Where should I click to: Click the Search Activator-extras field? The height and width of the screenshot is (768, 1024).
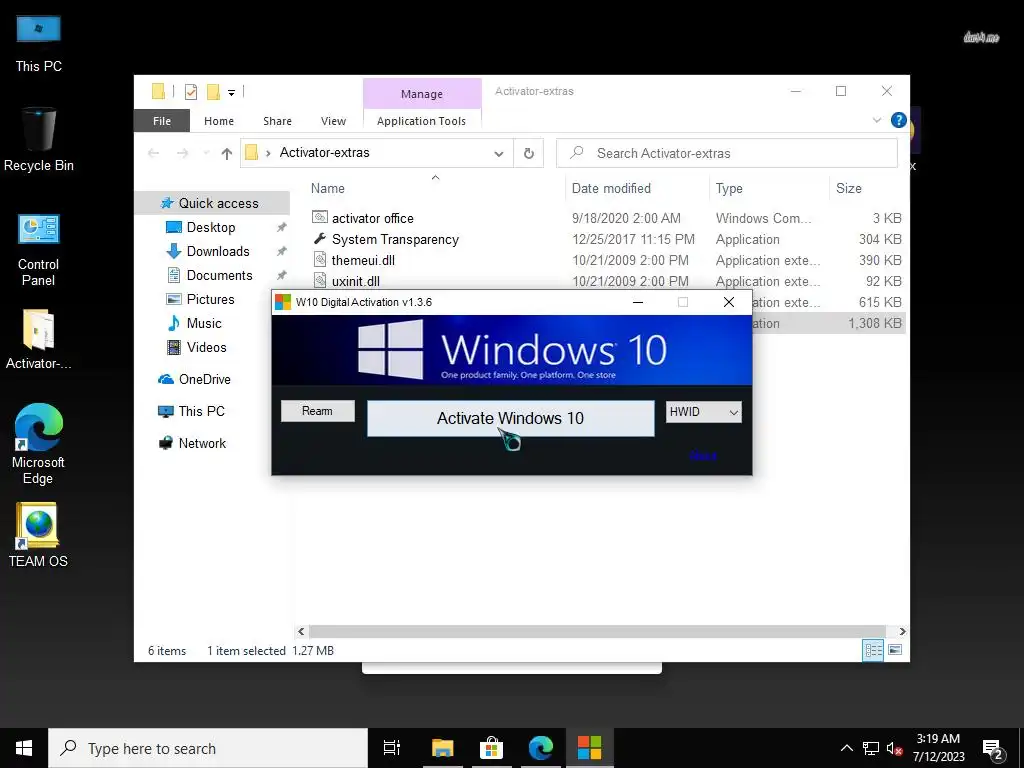727,153
